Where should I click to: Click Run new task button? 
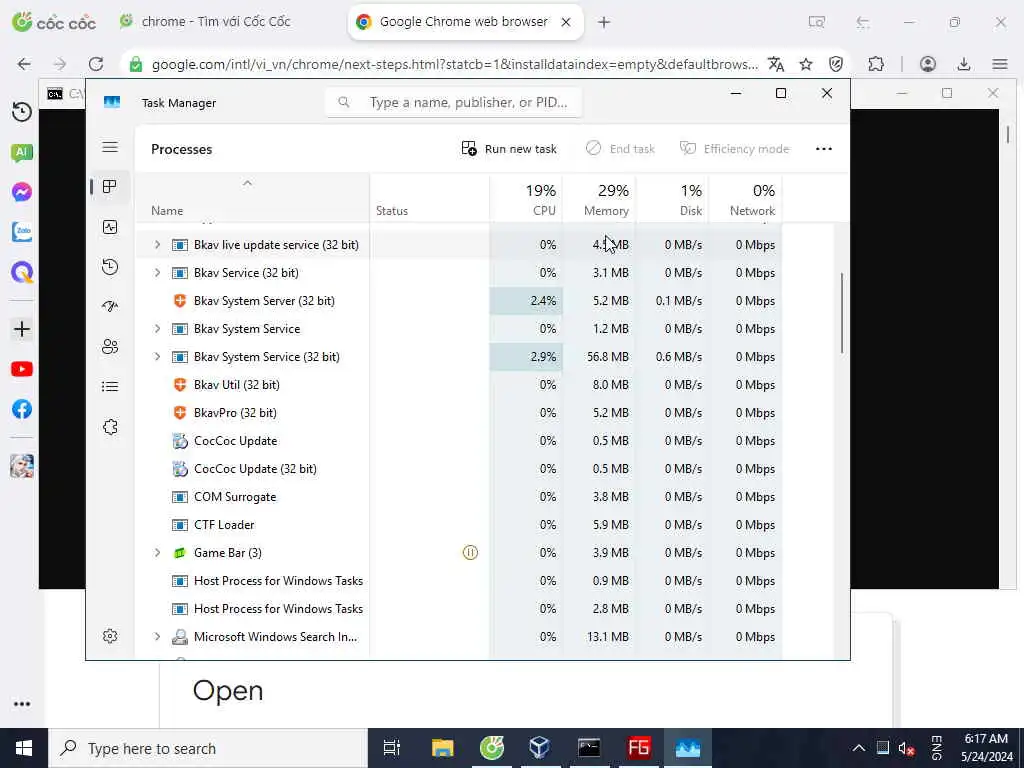509,149
